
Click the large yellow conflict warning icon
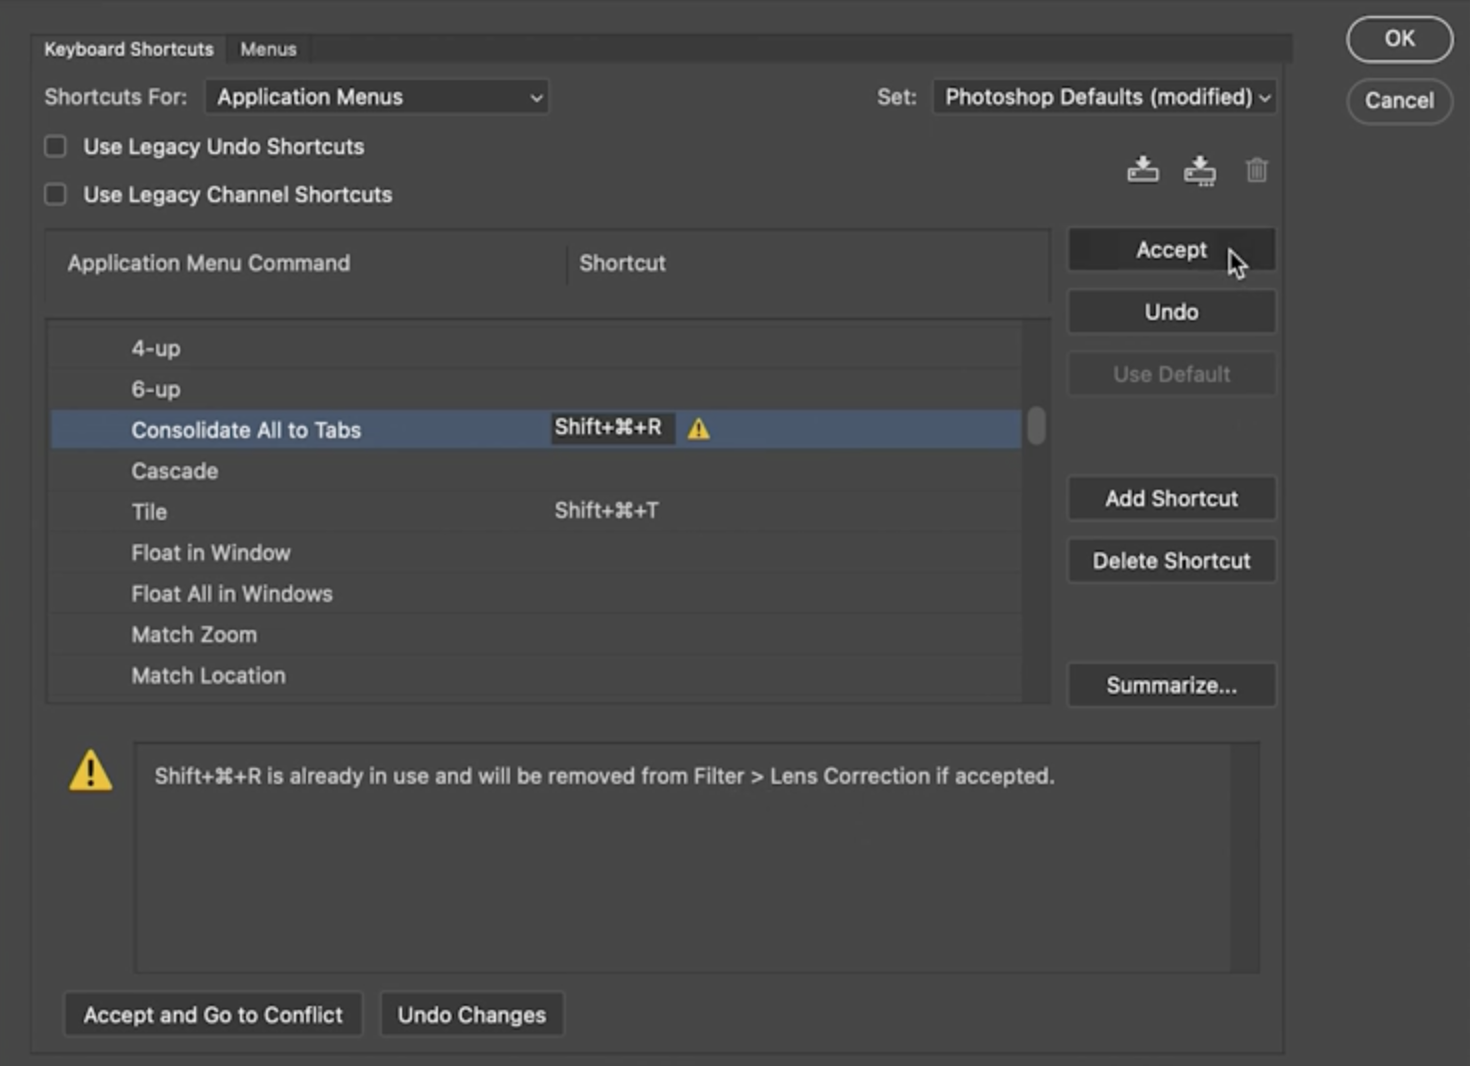click(x=90, y=771)
